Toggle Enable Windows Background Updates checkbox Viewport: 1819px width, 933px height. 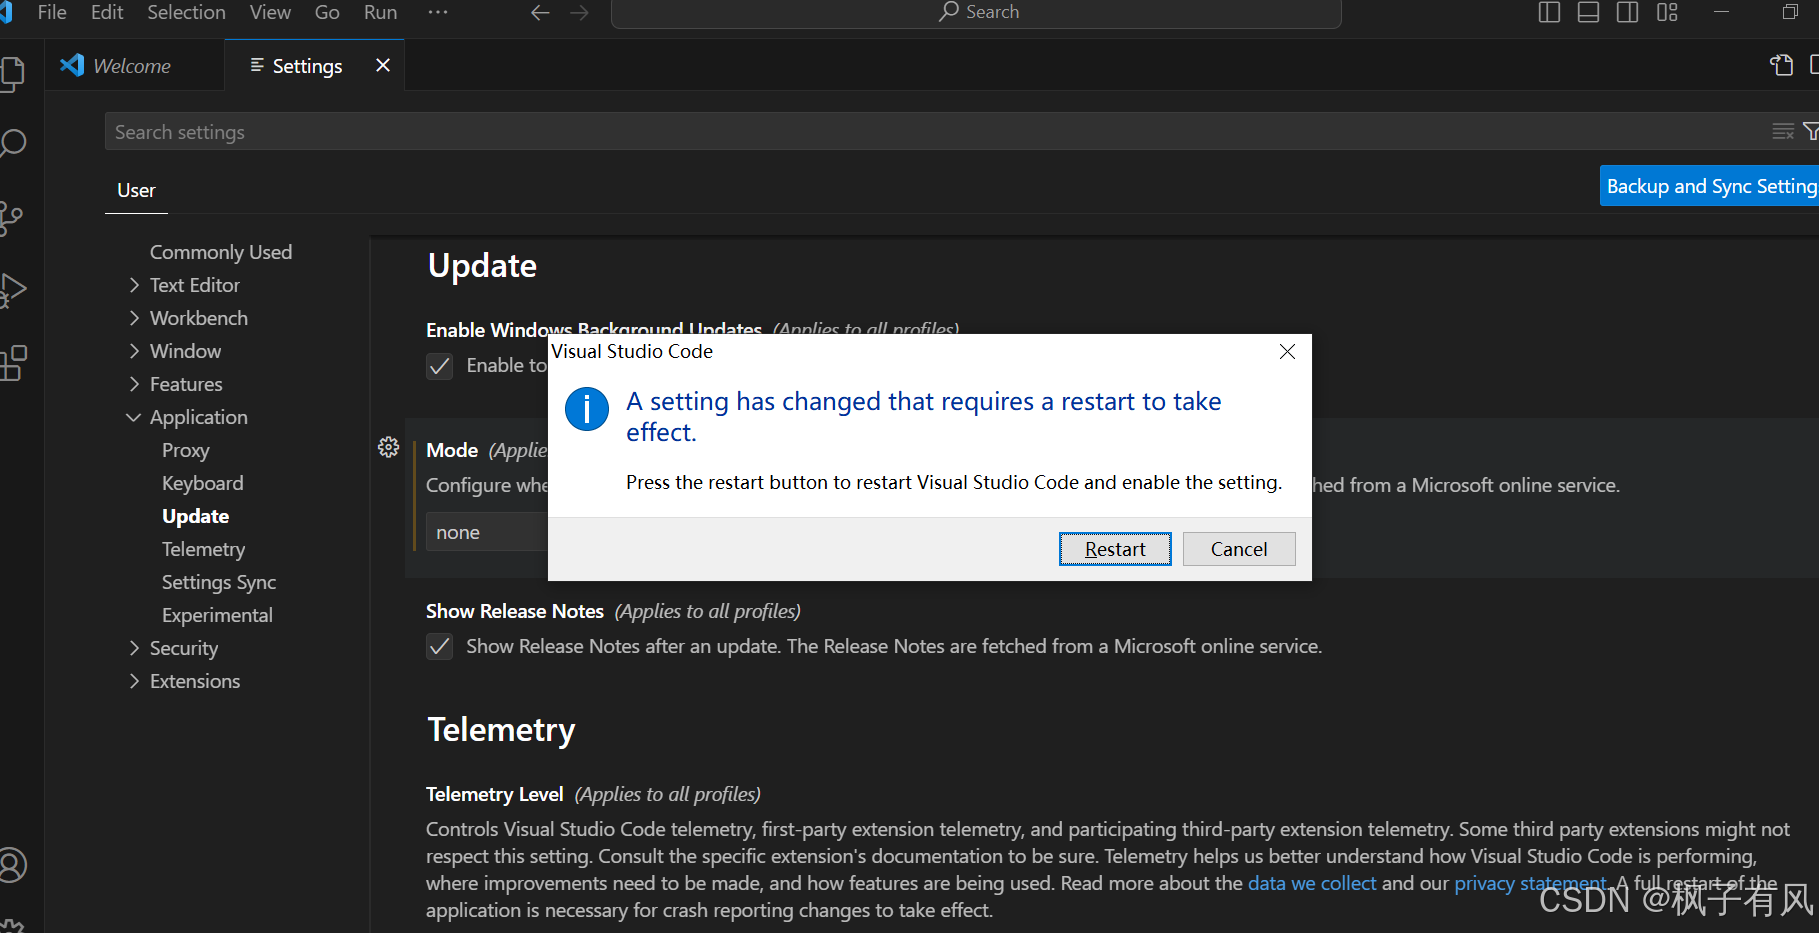point(440,366)
